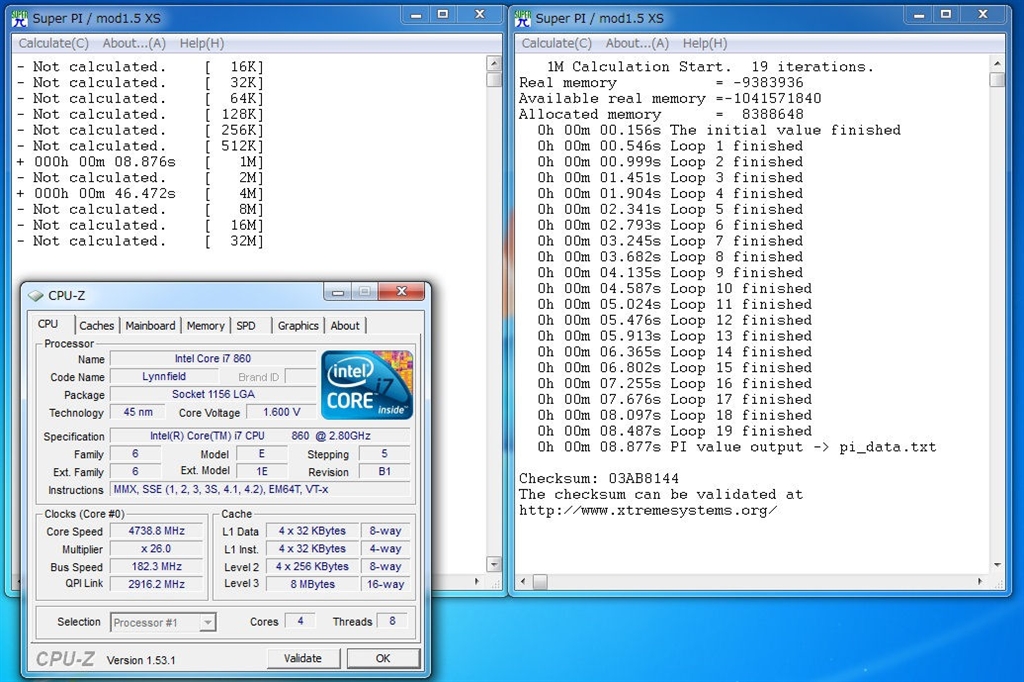This screenshot has height=682, width=1024.
Task: Click the Super PI icon in the calculation log window
Action: click(x=522, y=18)
